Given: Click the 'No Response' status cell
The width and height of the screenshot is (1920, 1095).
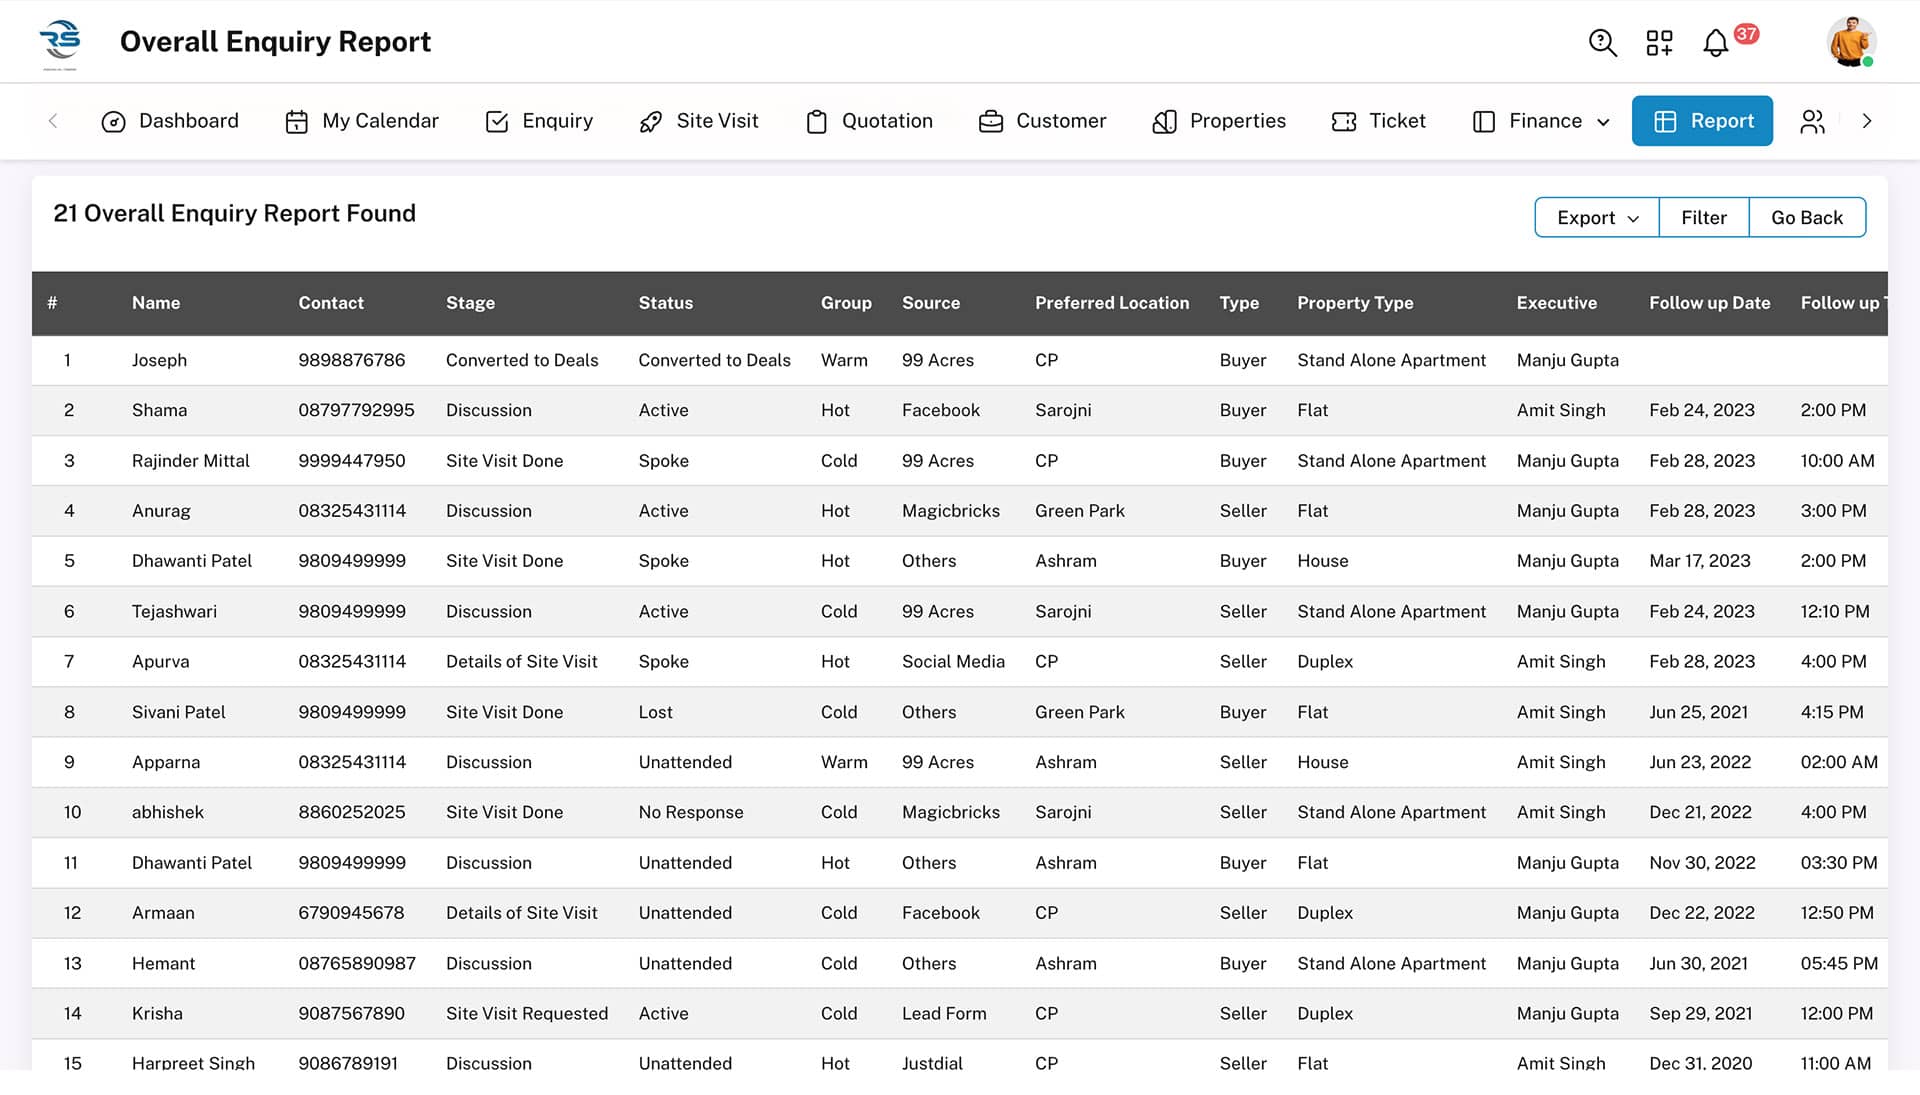Looking at the screenshot, I should point(691,813).
